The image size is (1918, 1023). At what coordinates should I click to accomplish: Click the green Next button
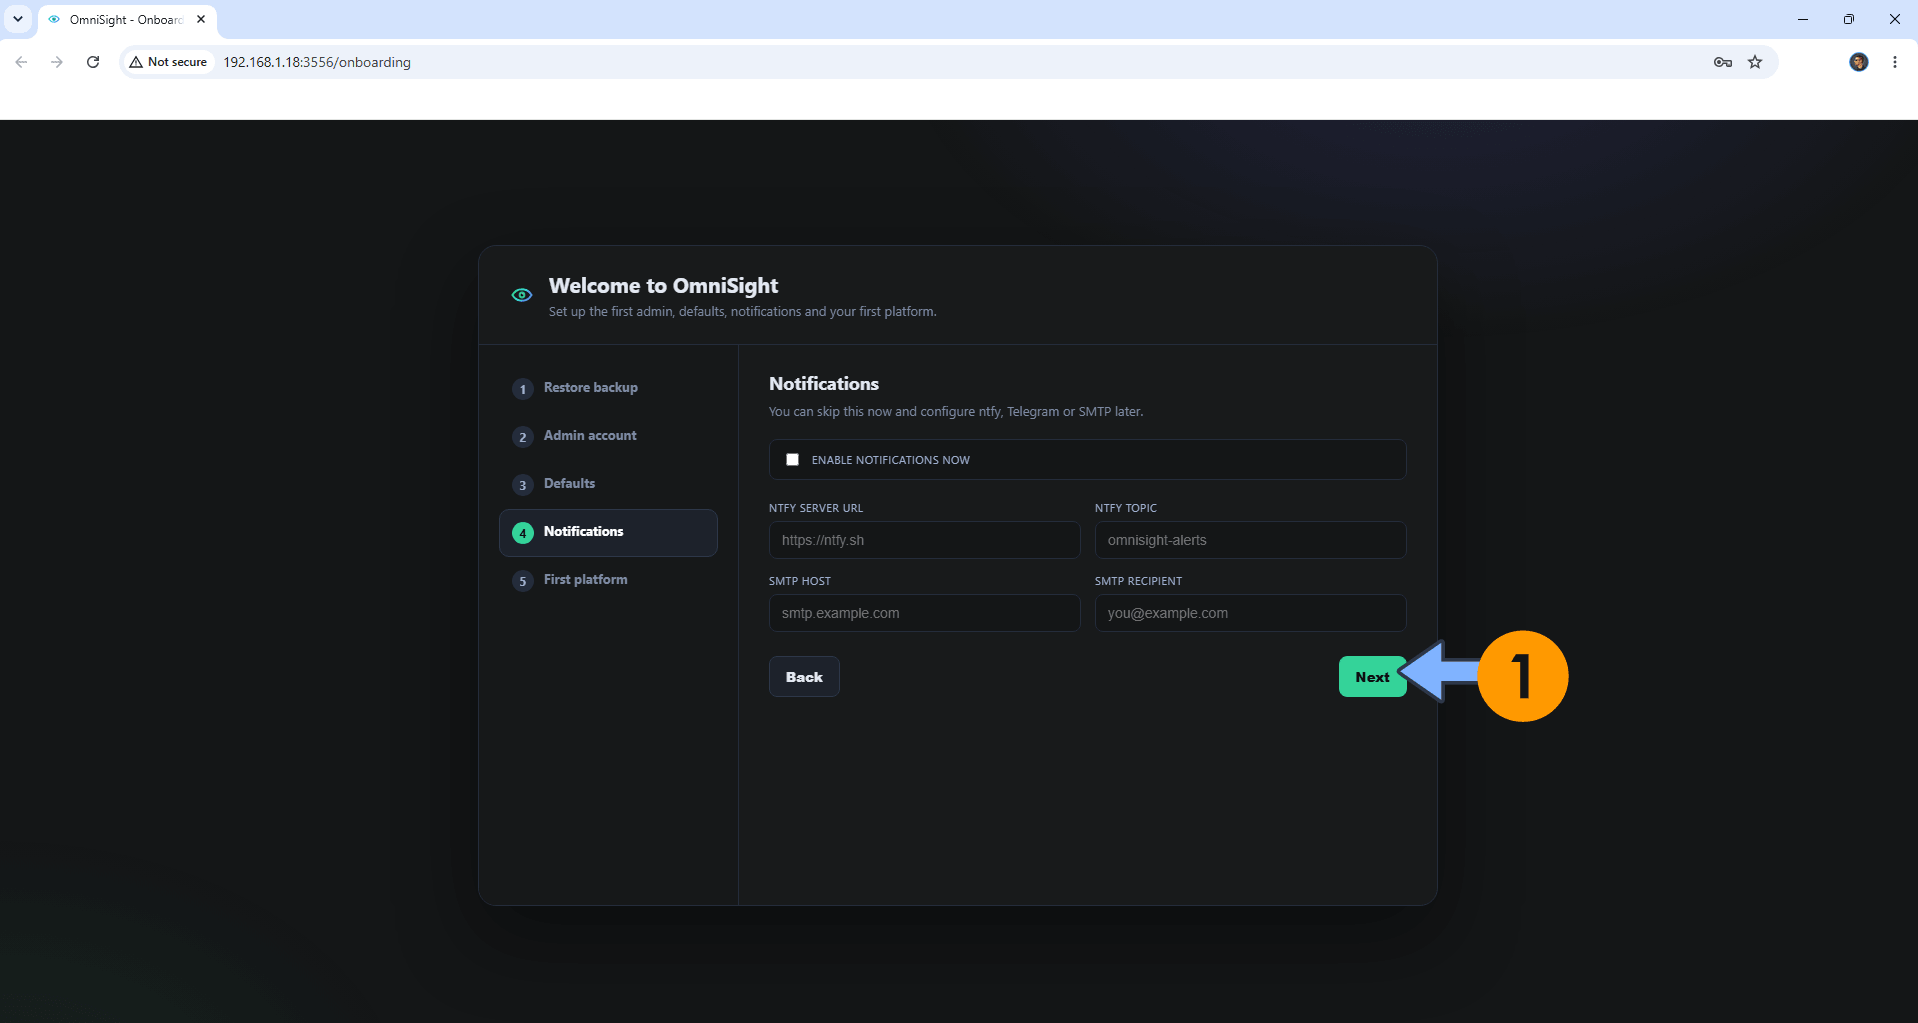(1372, 677)
